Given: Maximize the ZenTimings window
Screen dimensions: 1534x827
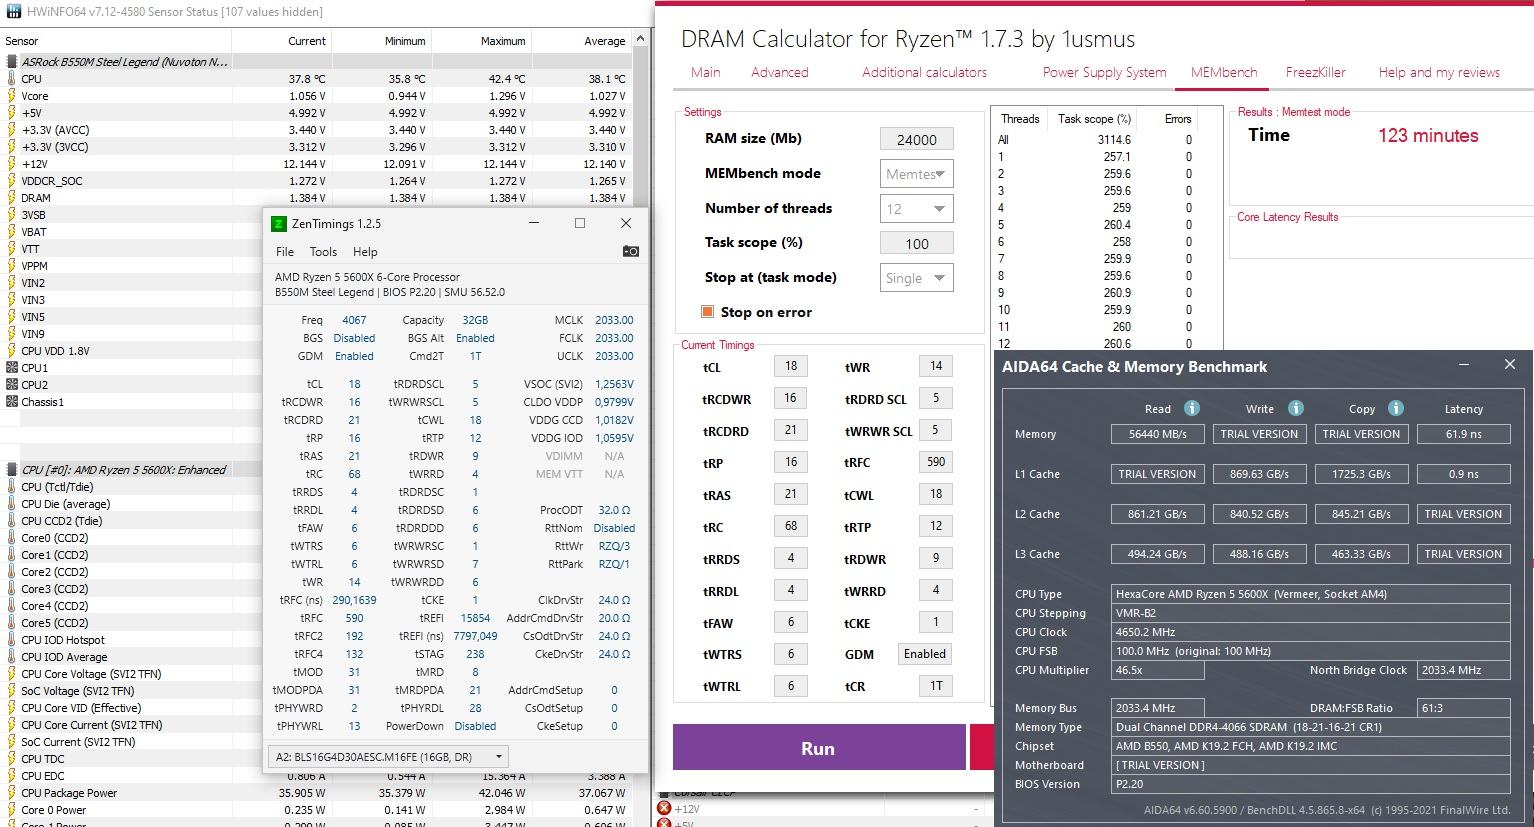Looking at the screenshot, I should click(x=579, y=223).
